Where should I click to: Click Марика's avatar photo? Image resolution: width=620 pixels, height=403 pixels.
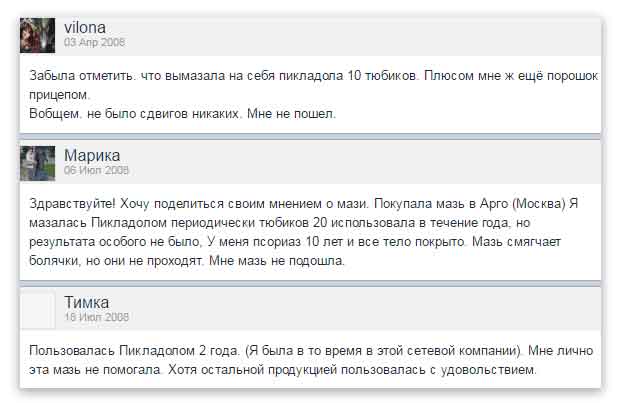tap(38, 163)
